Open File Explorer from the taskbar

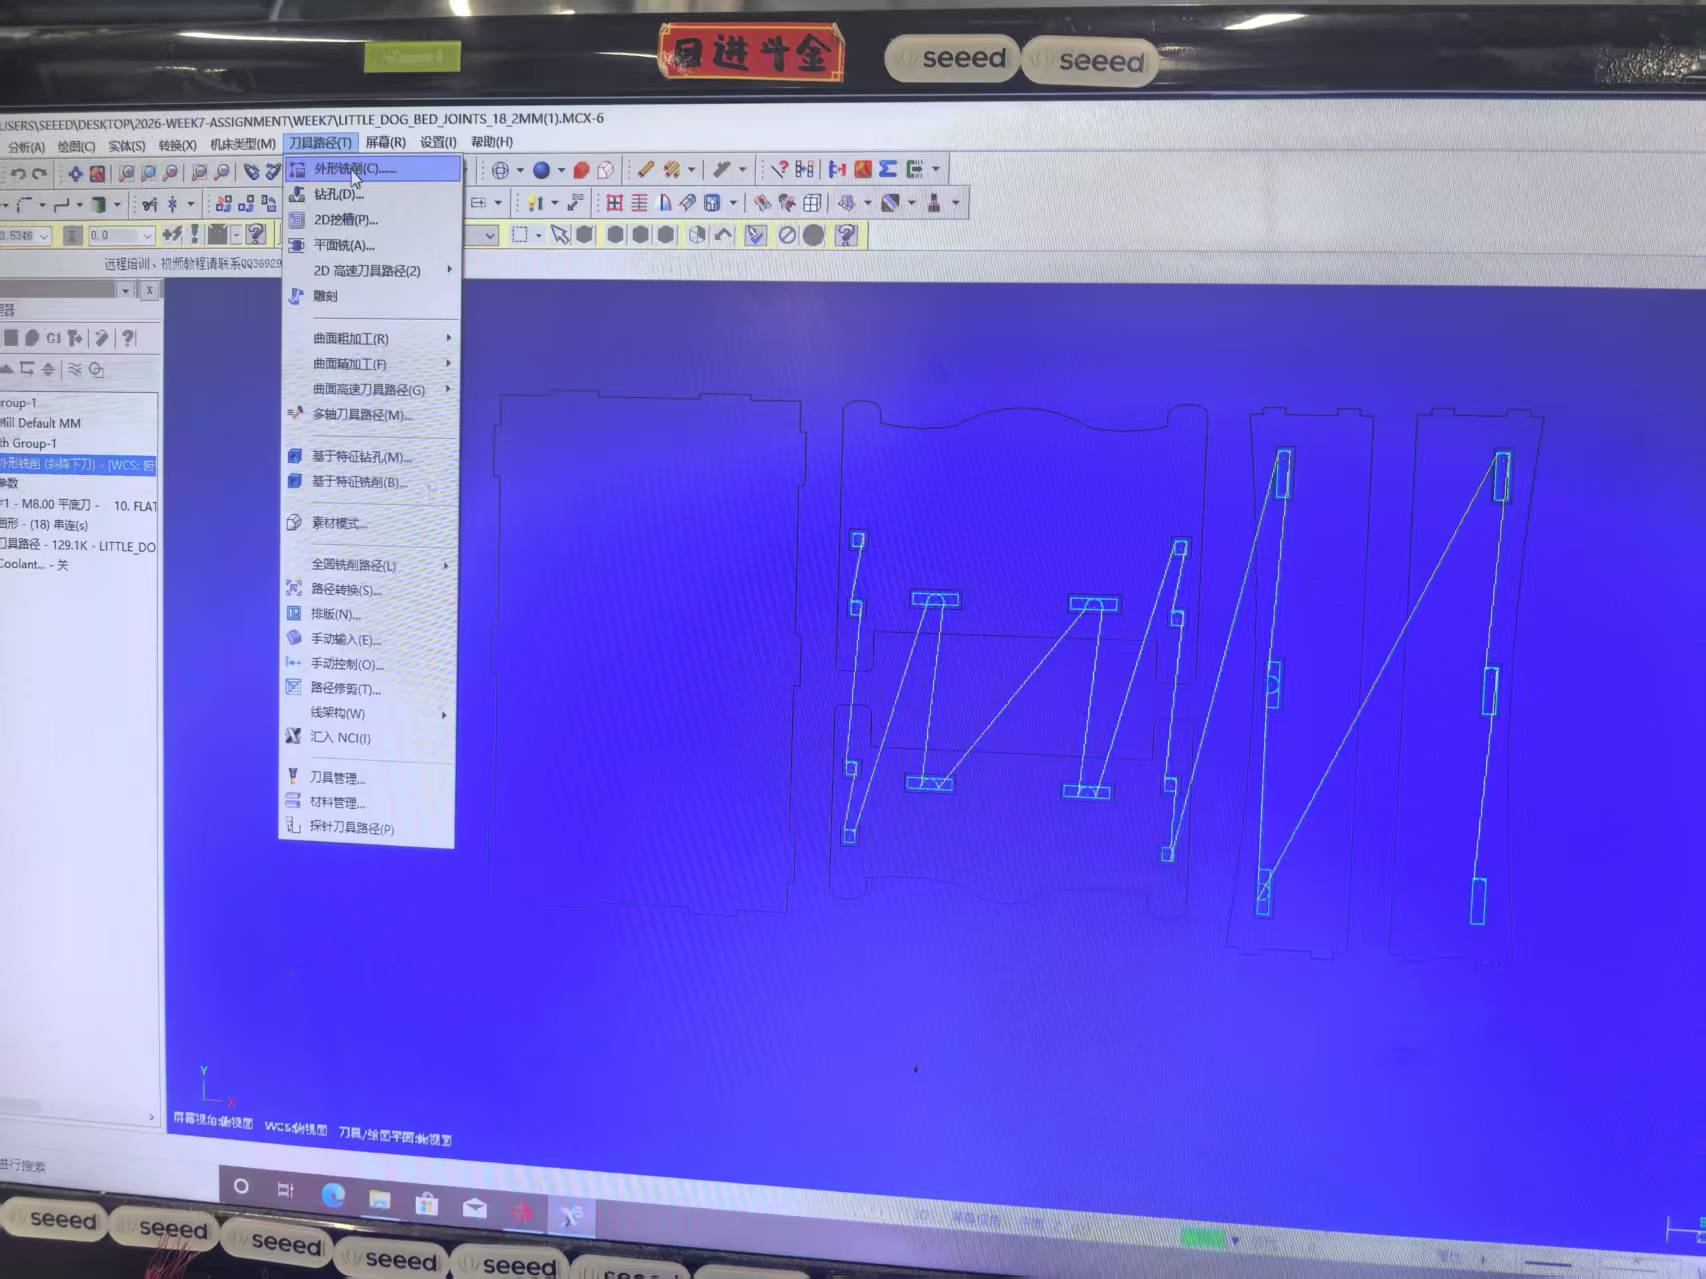(380, 1199)
